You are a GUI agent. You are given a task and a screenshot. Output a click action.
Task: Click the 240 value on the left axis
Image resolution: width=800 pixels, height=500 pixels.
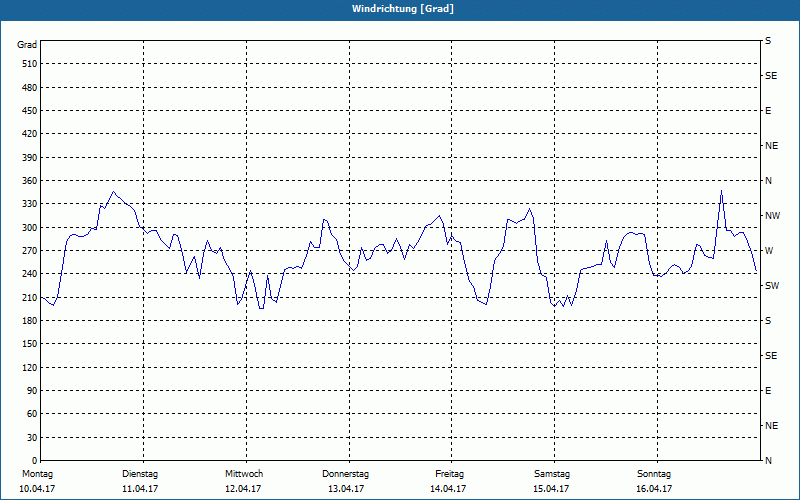coord(30,274)
